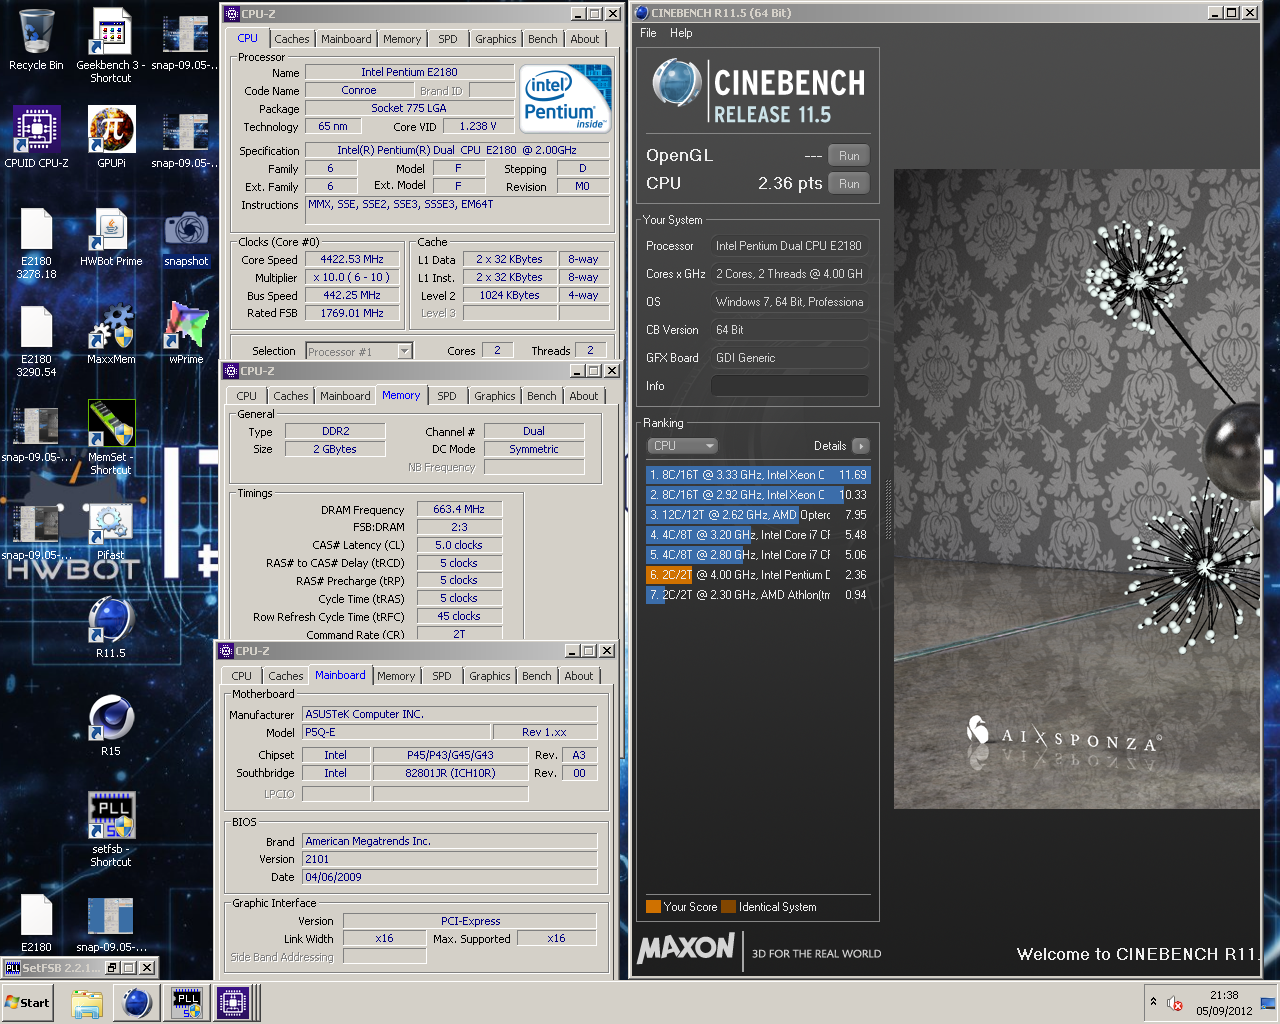Open Windows Explorer in taskbar
The image size is (1280, 1024).
pyautogui.click(x=87, y=1003)
